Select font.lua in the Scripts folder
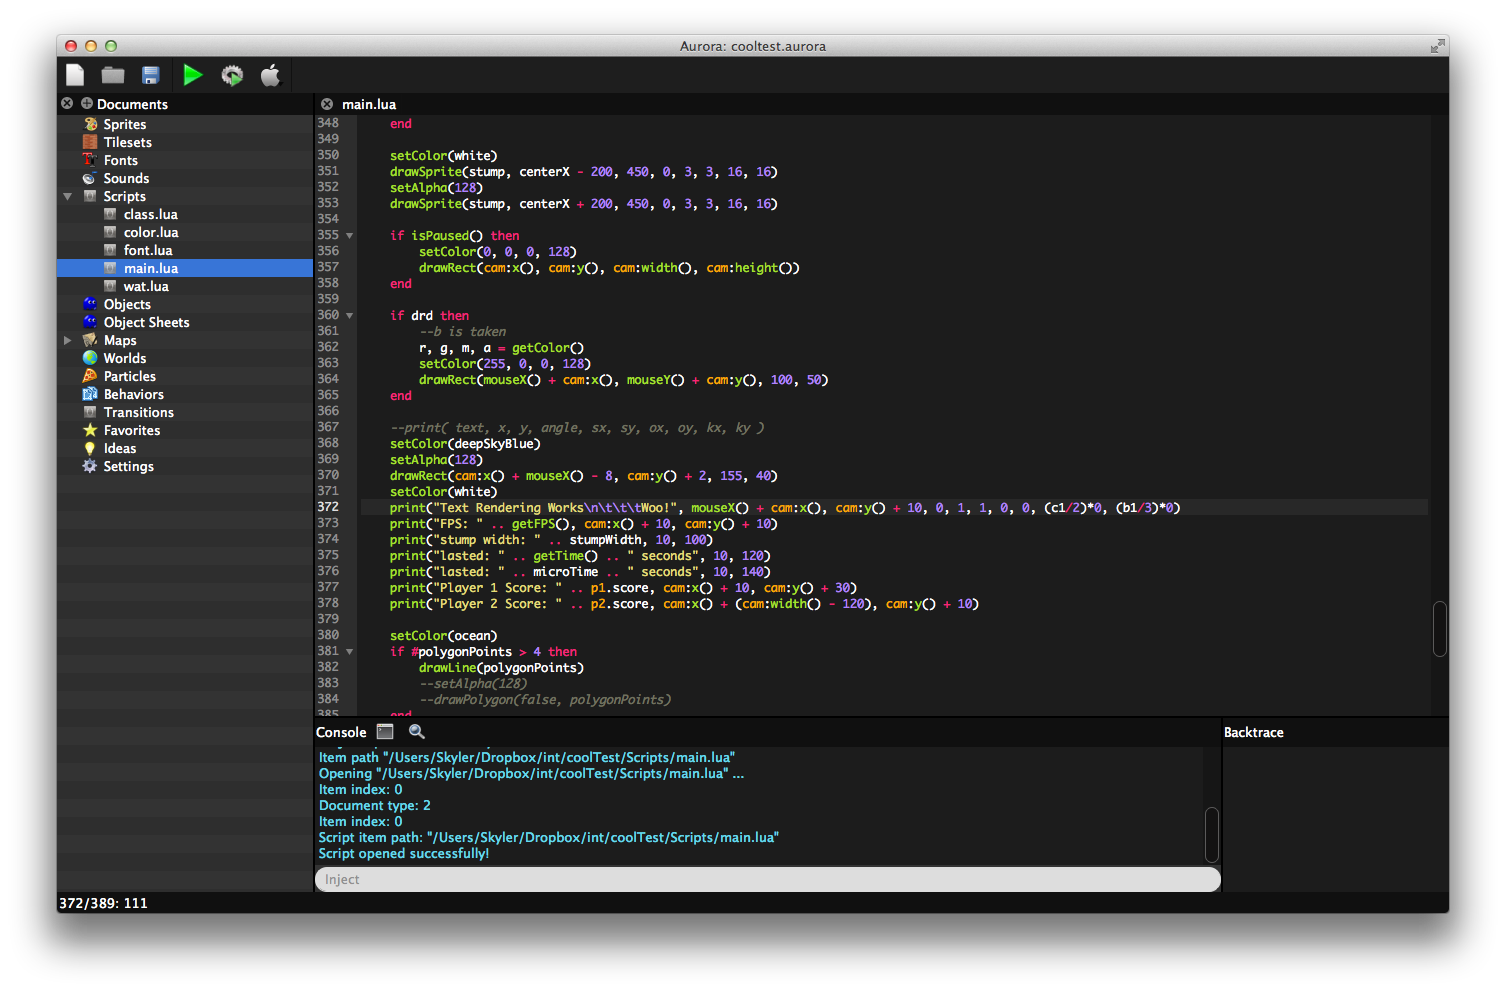 point(148,250)
